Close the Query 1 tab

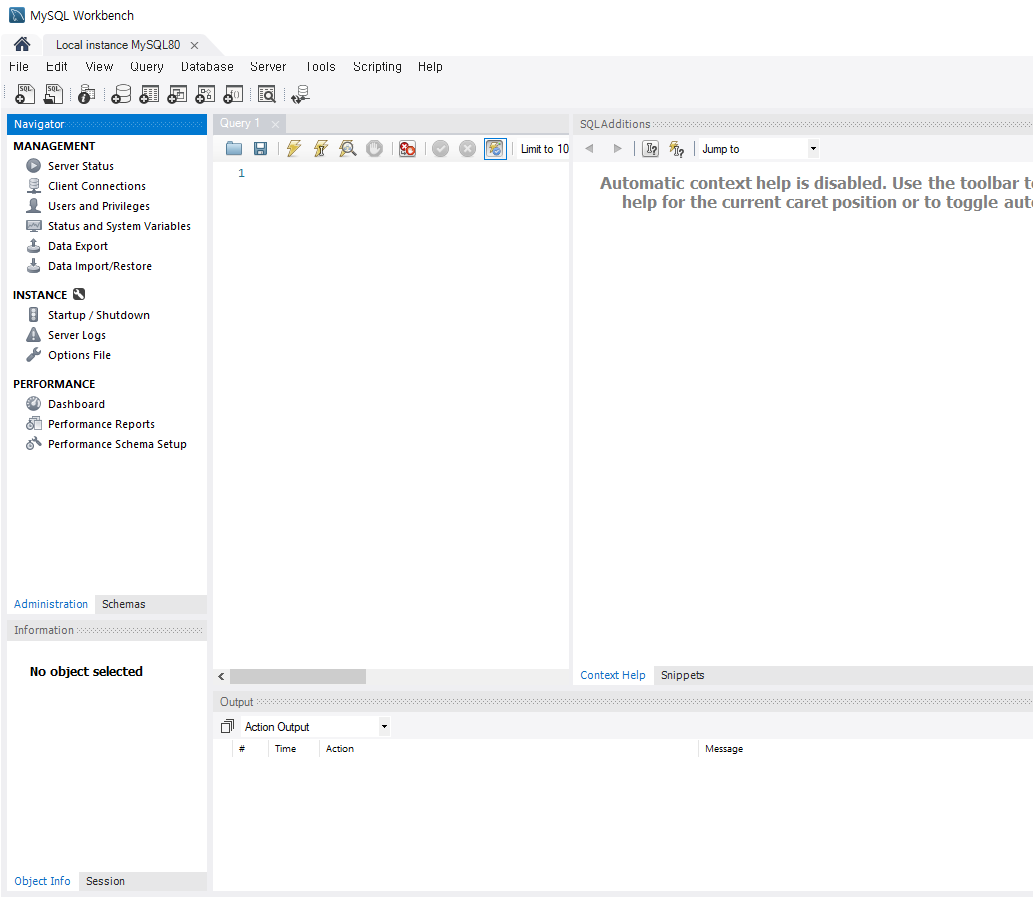[x=275, y=125]
